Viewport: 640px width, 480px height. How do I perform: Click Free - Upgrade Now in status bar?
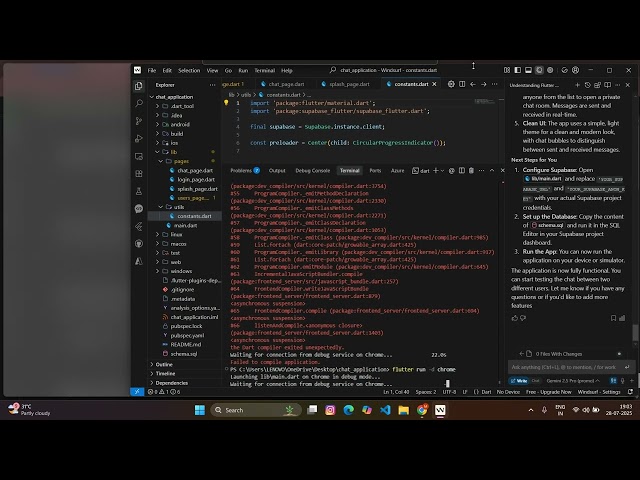(x=549, y=392)
